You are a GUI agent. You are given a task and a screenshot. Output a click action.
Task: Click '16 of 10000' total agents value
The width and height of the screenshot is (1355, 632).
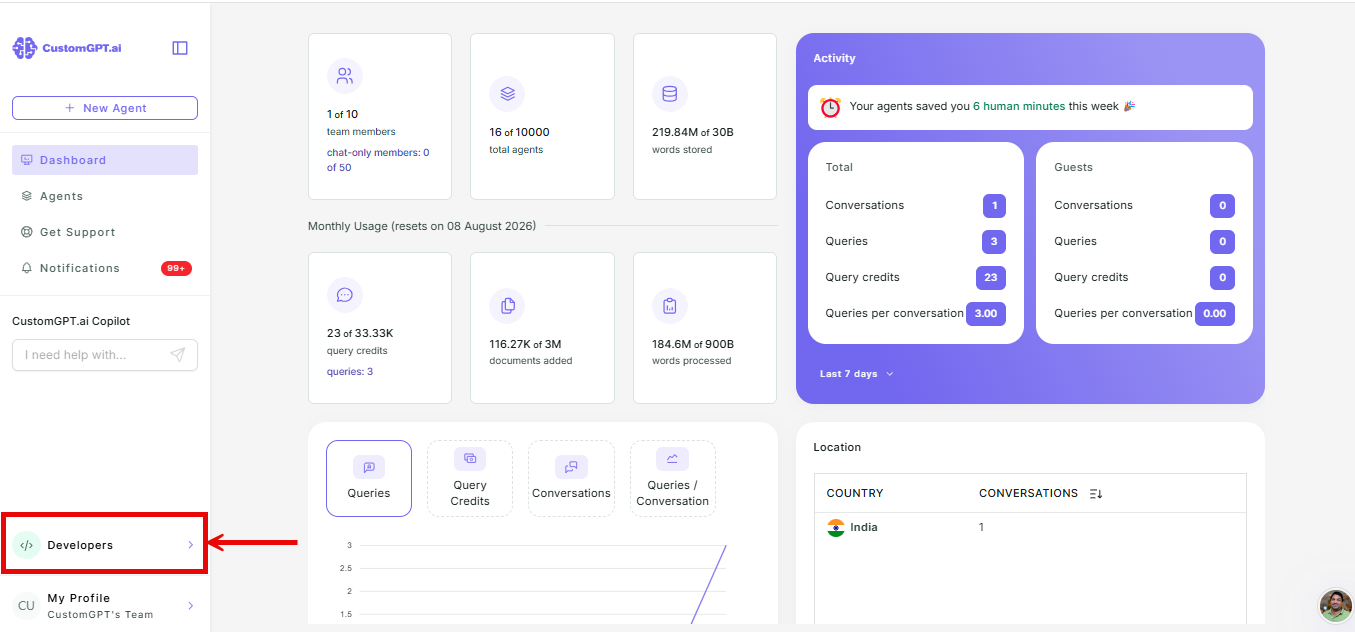pyautogui.click(x=519, y=132)
